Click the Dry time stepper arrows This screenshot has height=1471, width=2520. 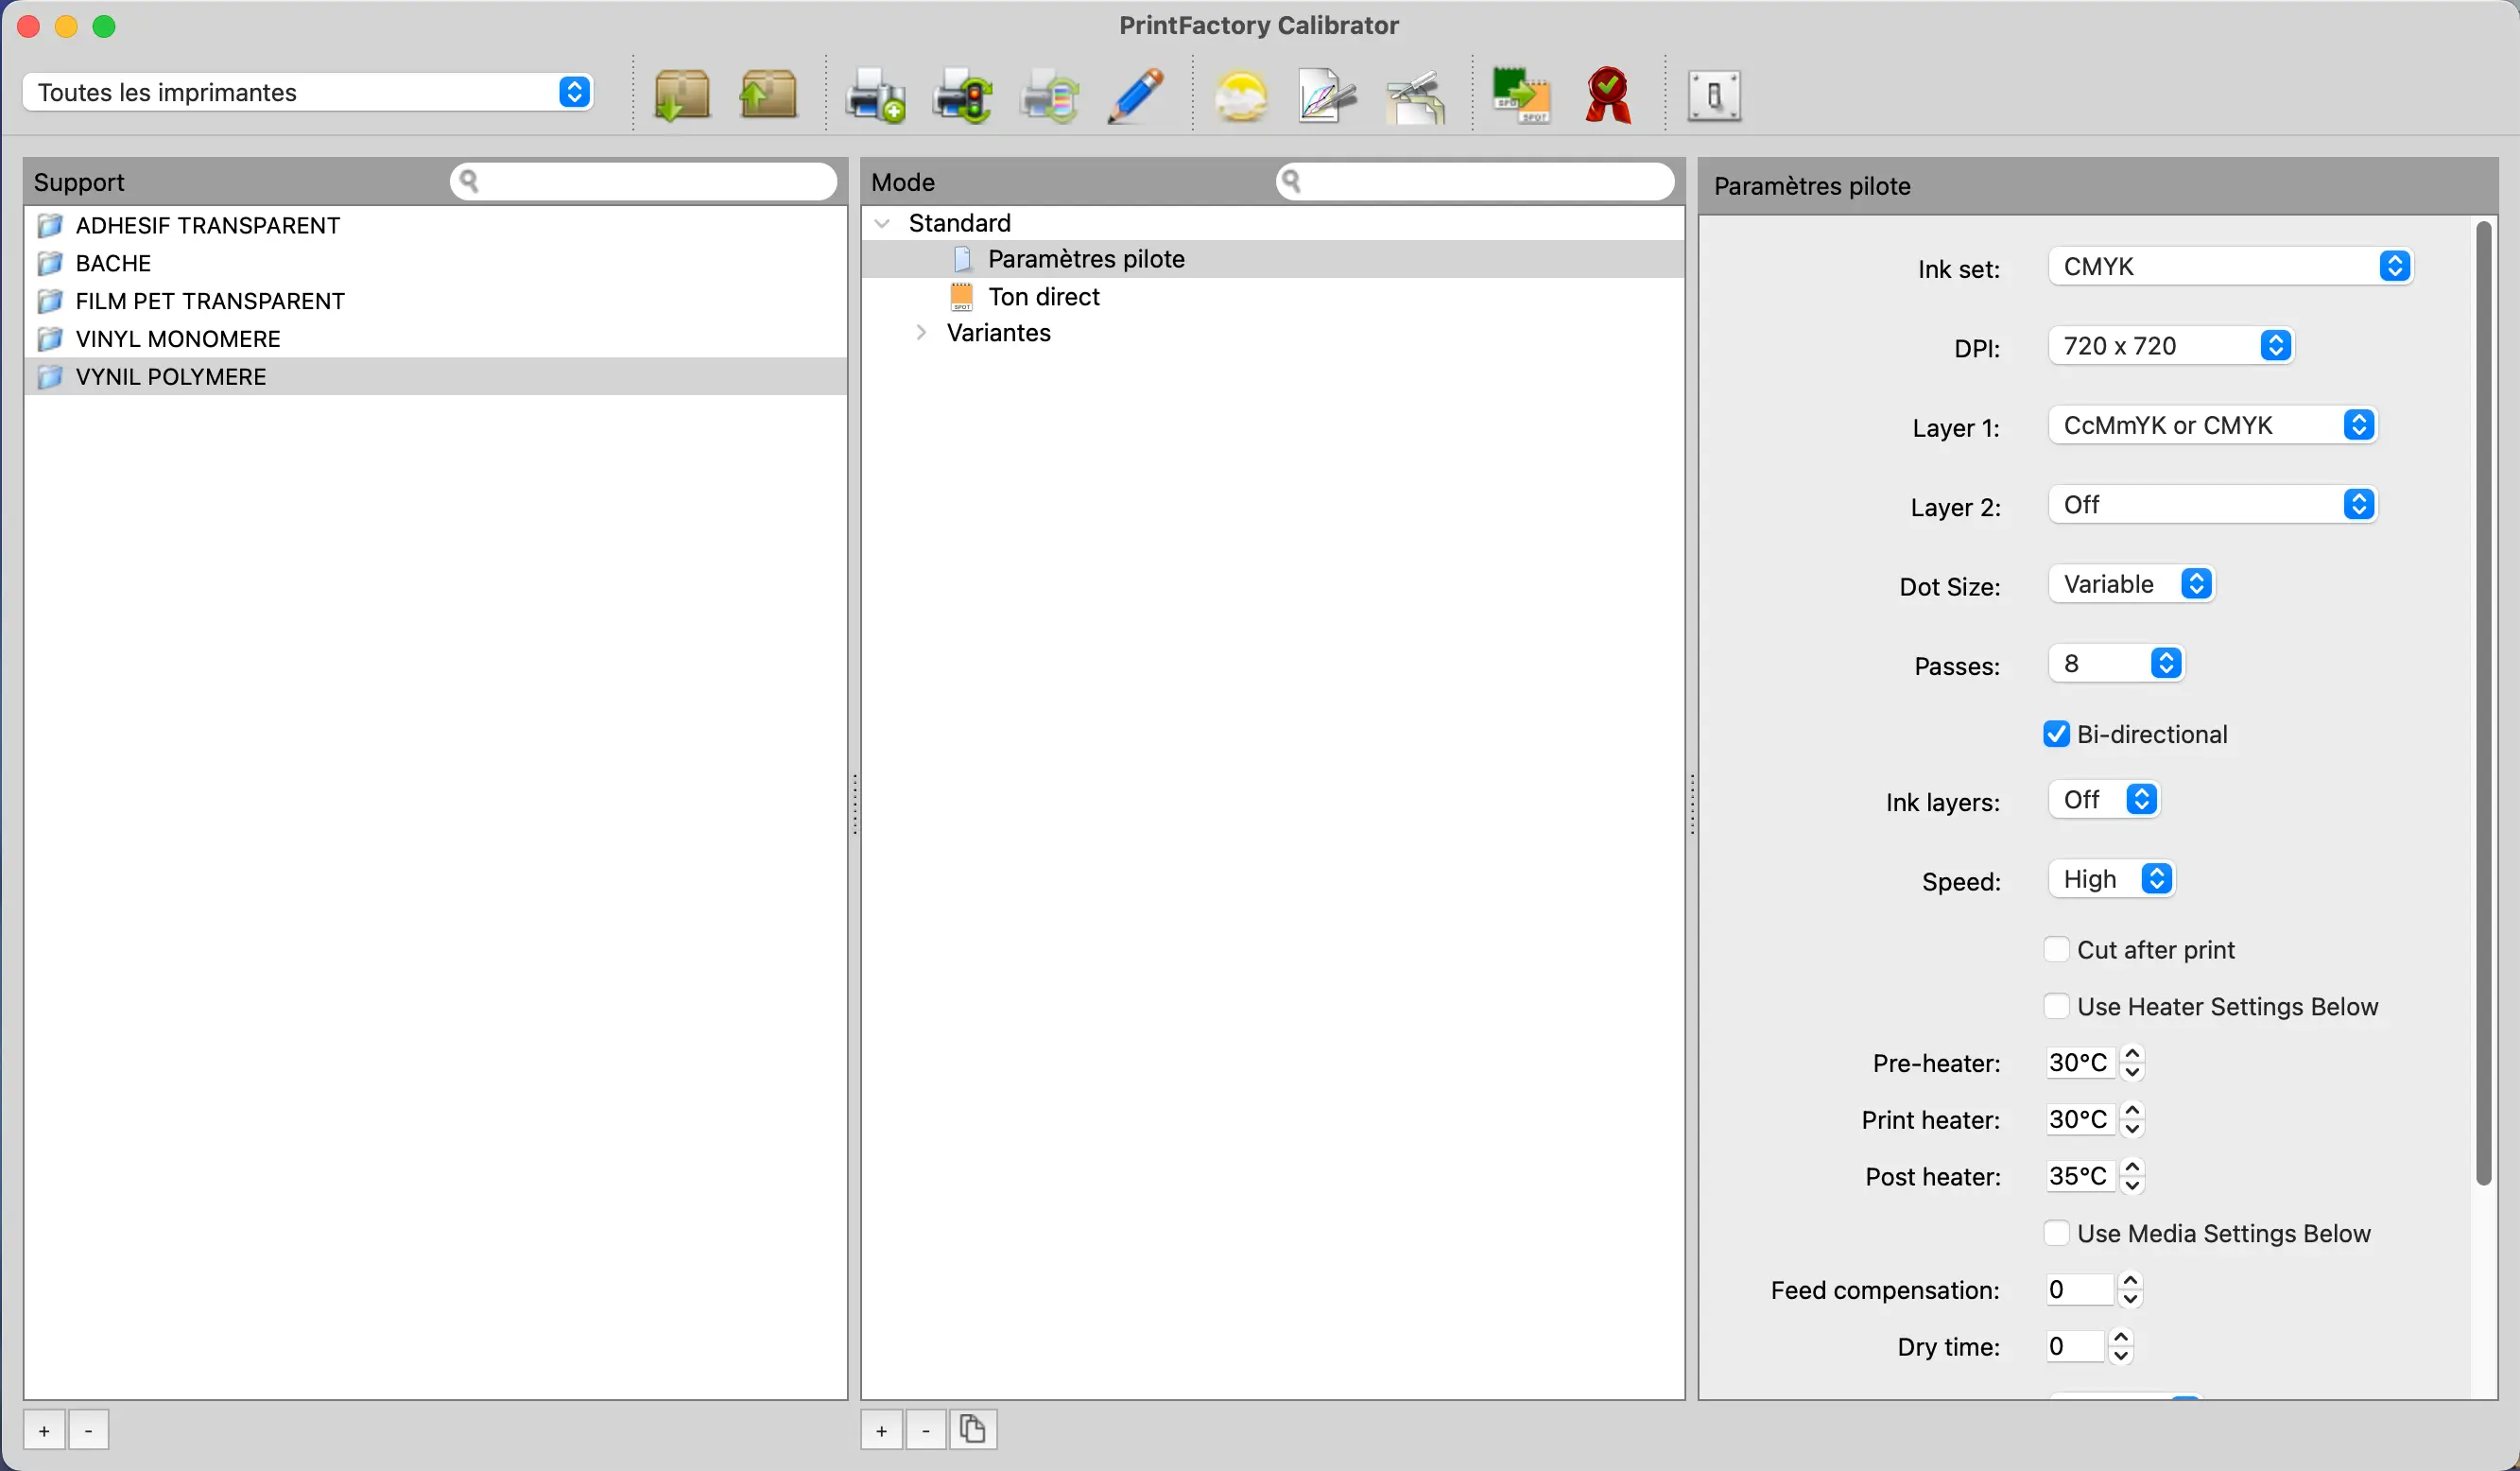pos(2120,1346)
